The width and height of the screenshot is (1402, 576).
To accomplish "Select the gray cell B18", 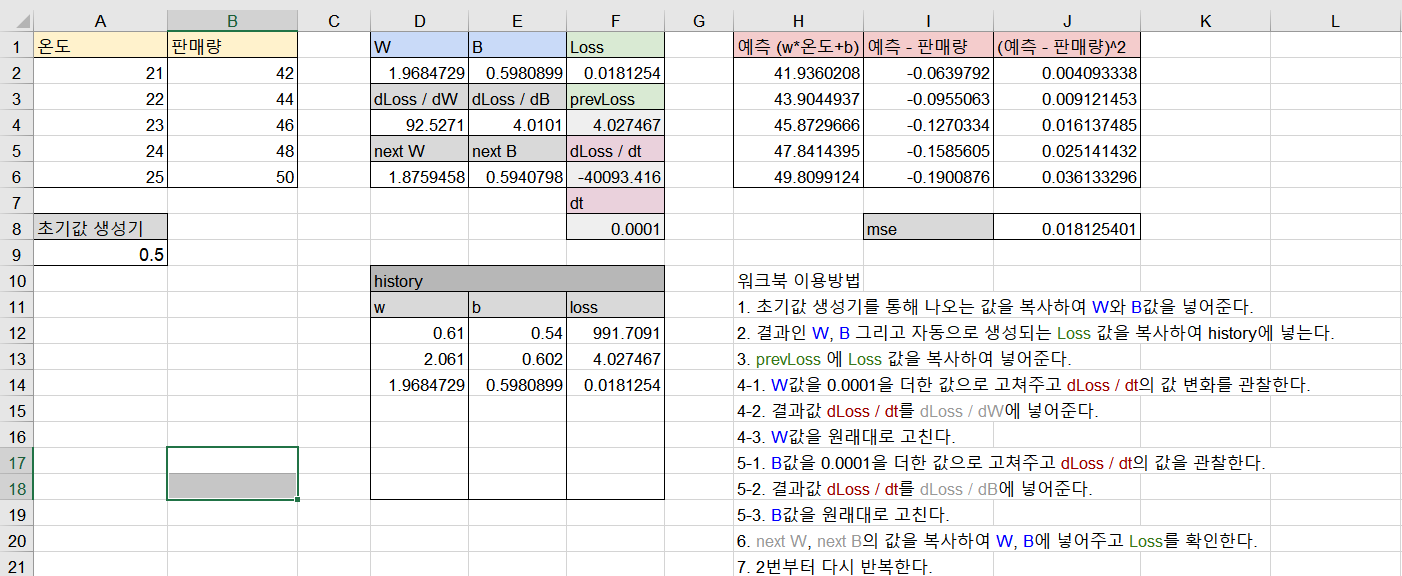I will (232, 485).
